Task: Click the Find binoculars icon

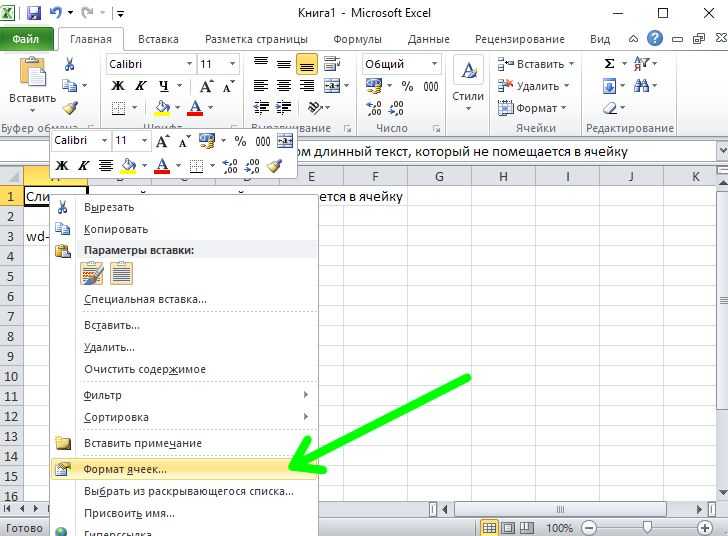Action: 642,85
